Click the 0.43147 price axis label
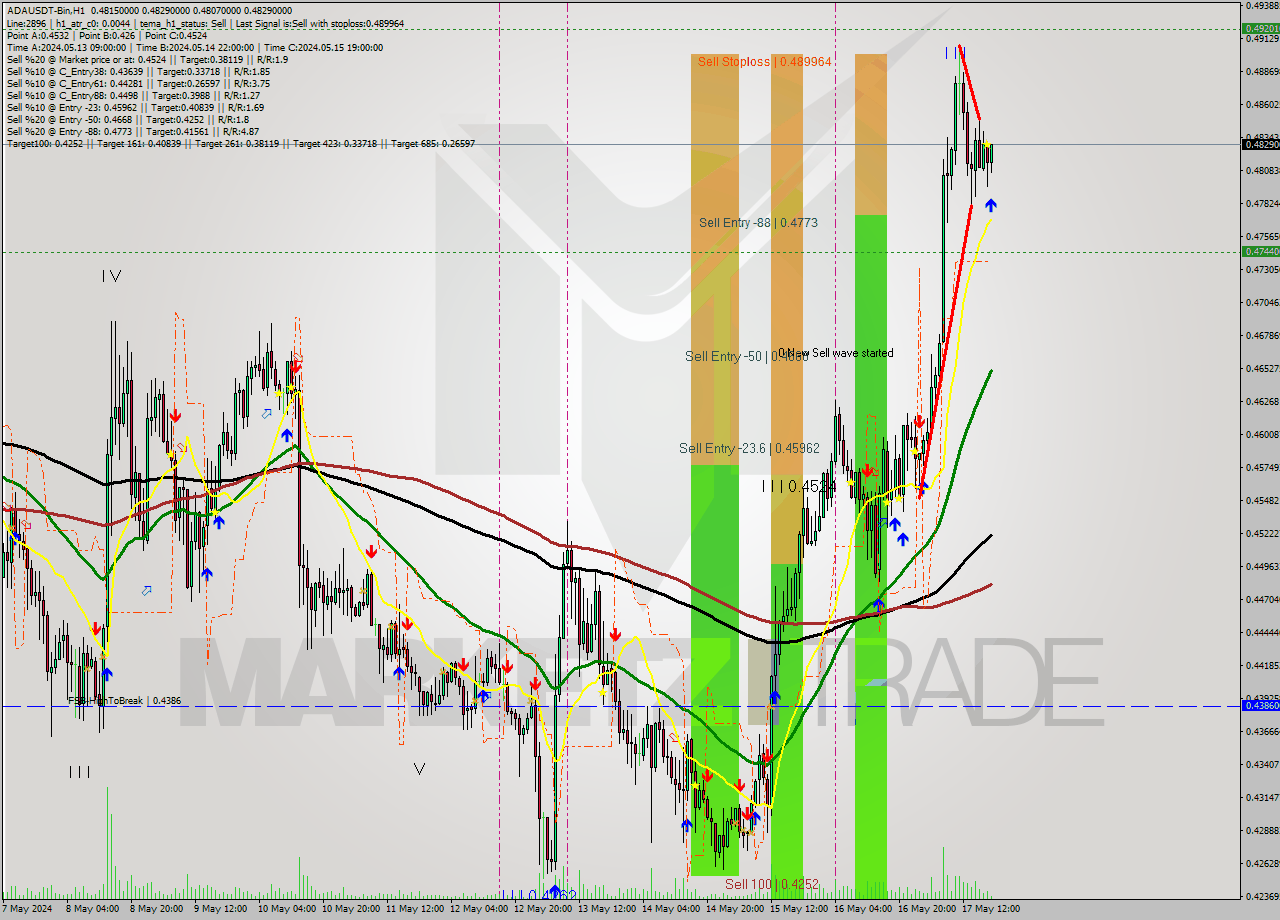Viewport: 1280px width, 920px height. 1261,797
